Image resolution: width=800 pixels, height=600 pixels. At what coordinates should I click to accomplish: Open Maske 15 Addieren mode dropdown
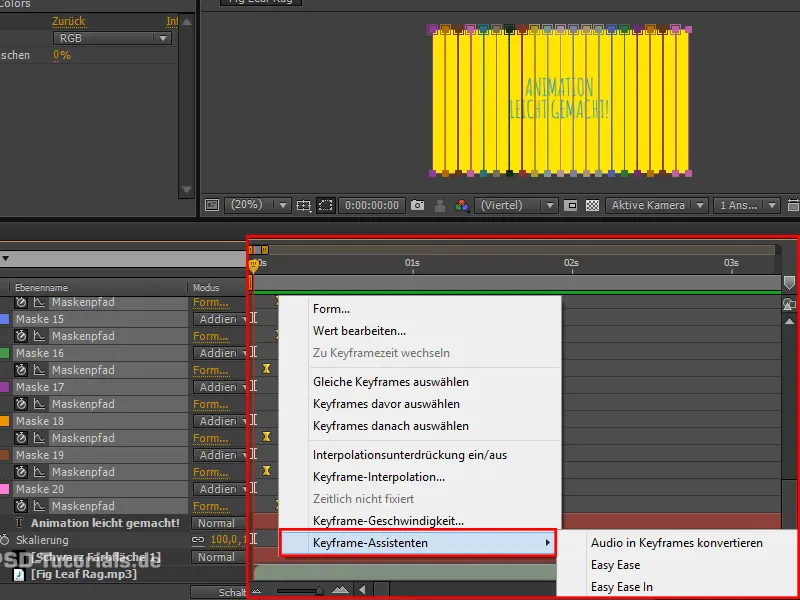click(x=219, y=319)
